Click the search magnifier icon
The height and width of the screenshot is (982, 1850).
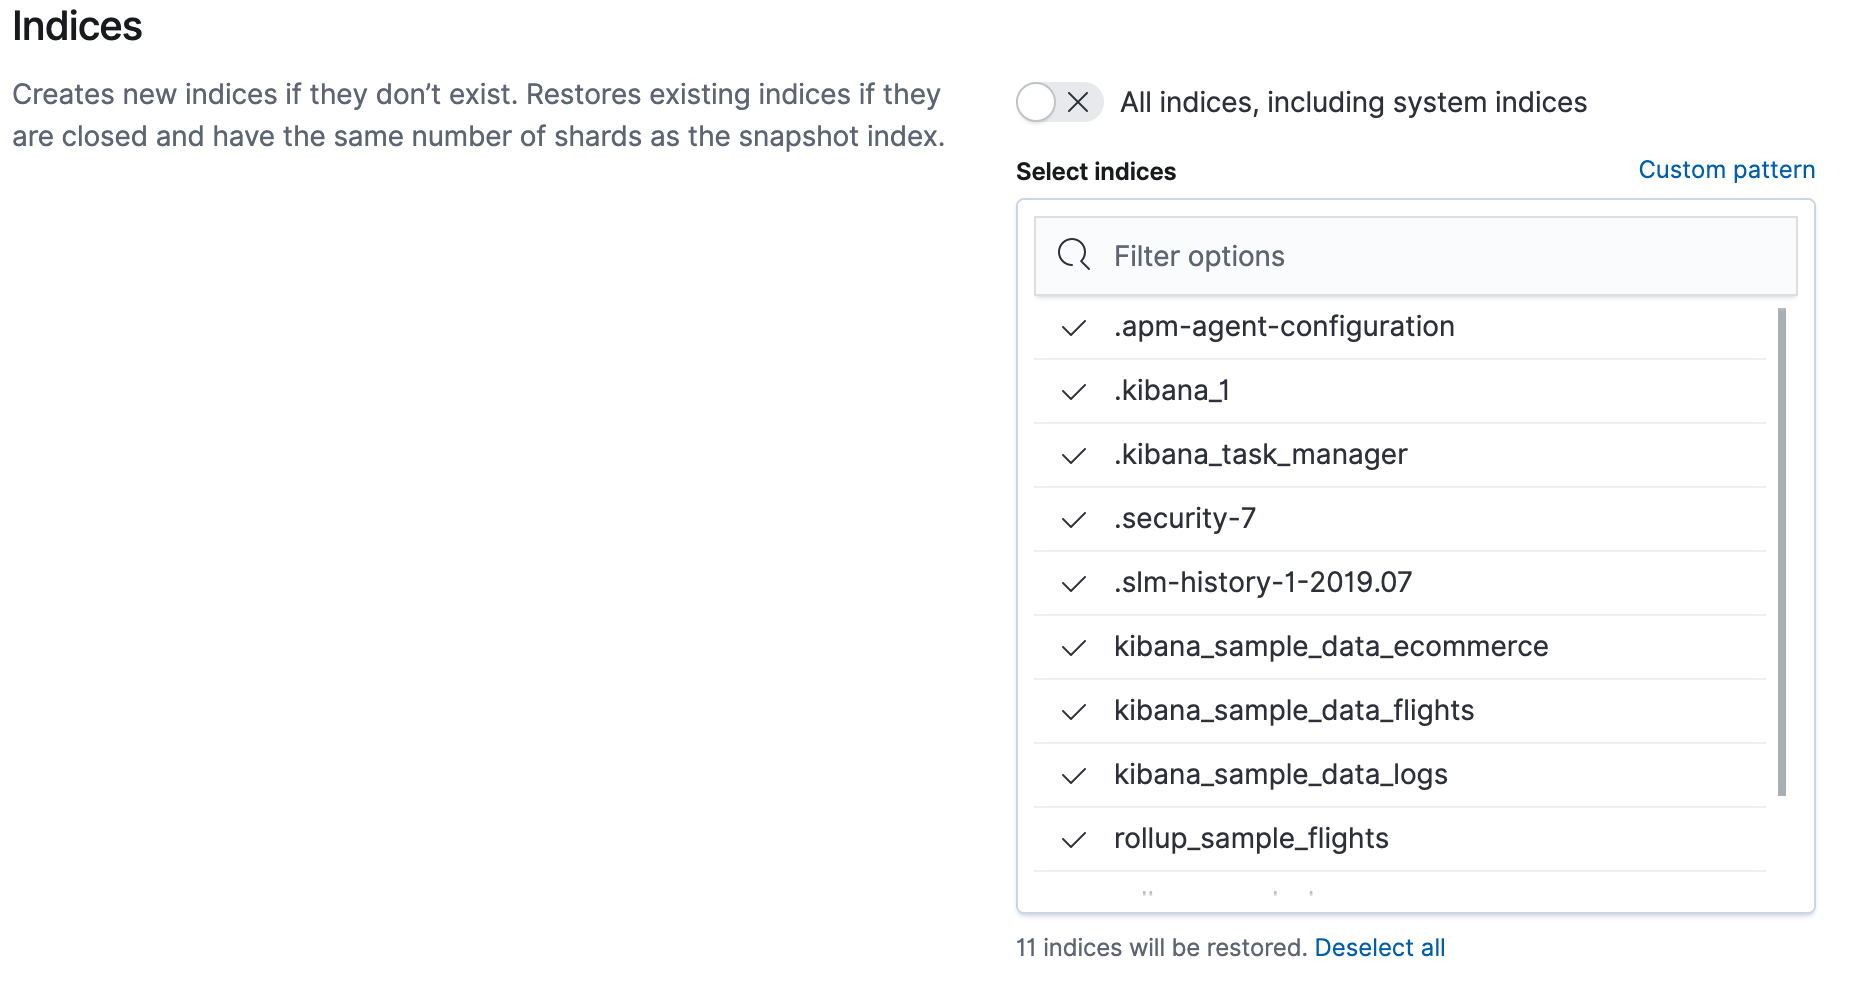(x=1073, y=255)
